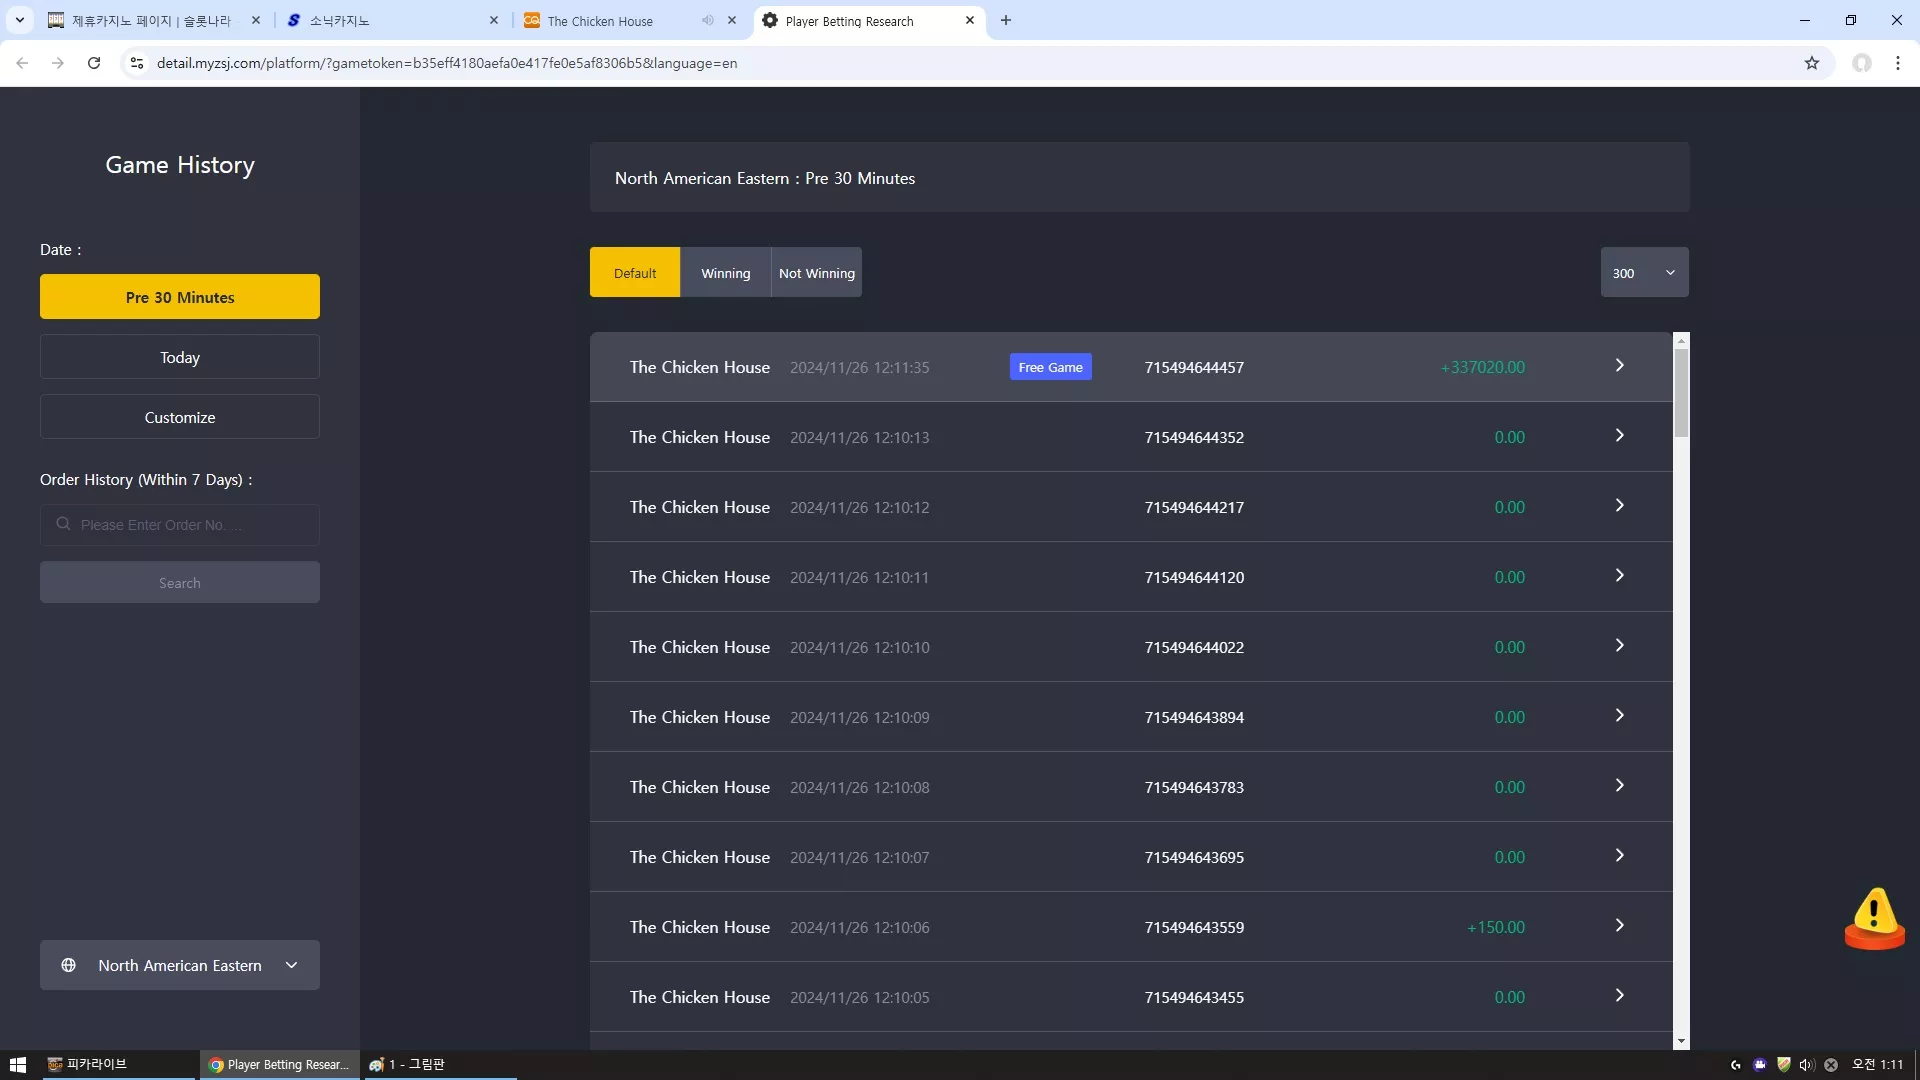This screenshot has height=1080, width=1920.
Task: Click the Free Game badge
Action: click(x=1050, y=367)
